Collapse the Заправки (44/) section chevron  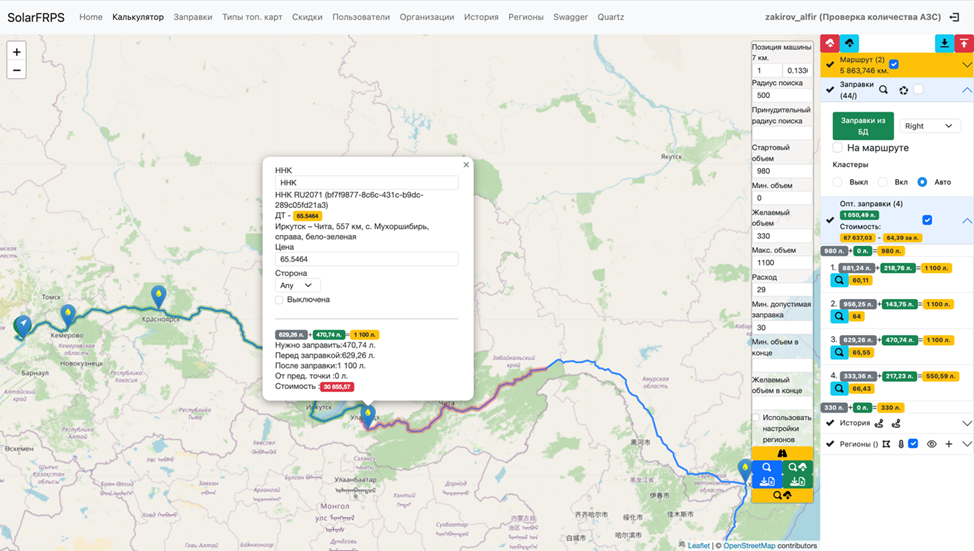click(967, 90)
